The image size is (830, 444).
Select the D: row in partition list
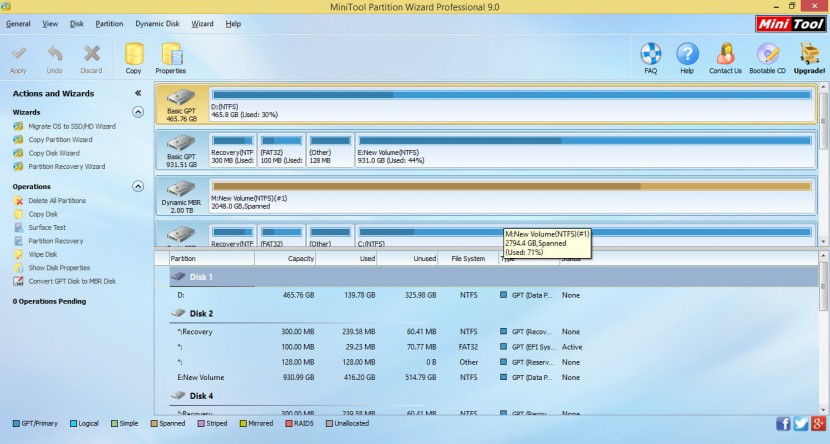point(487,295)
